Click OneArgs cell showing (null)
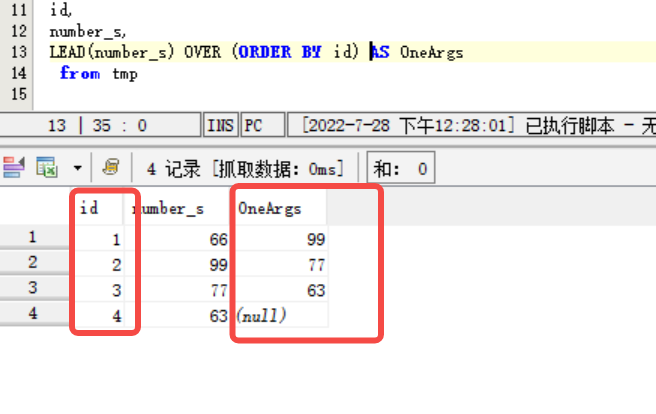Image resolution: width=656 pixels, height=414 pixels. 282,315
